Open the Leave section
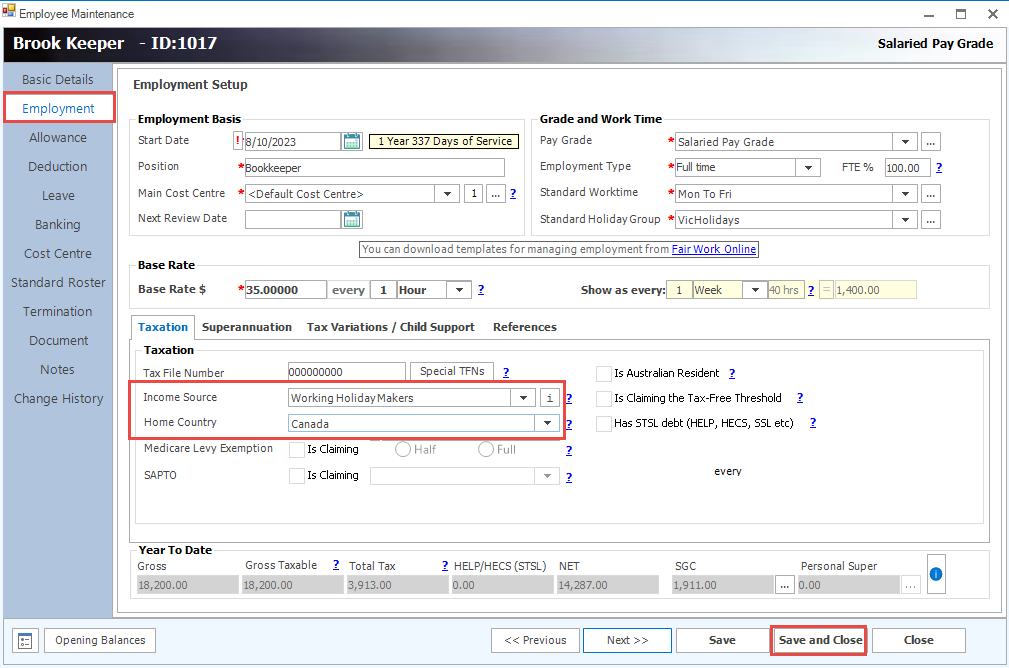This screenshot has width=1009, height=668. 58,196
